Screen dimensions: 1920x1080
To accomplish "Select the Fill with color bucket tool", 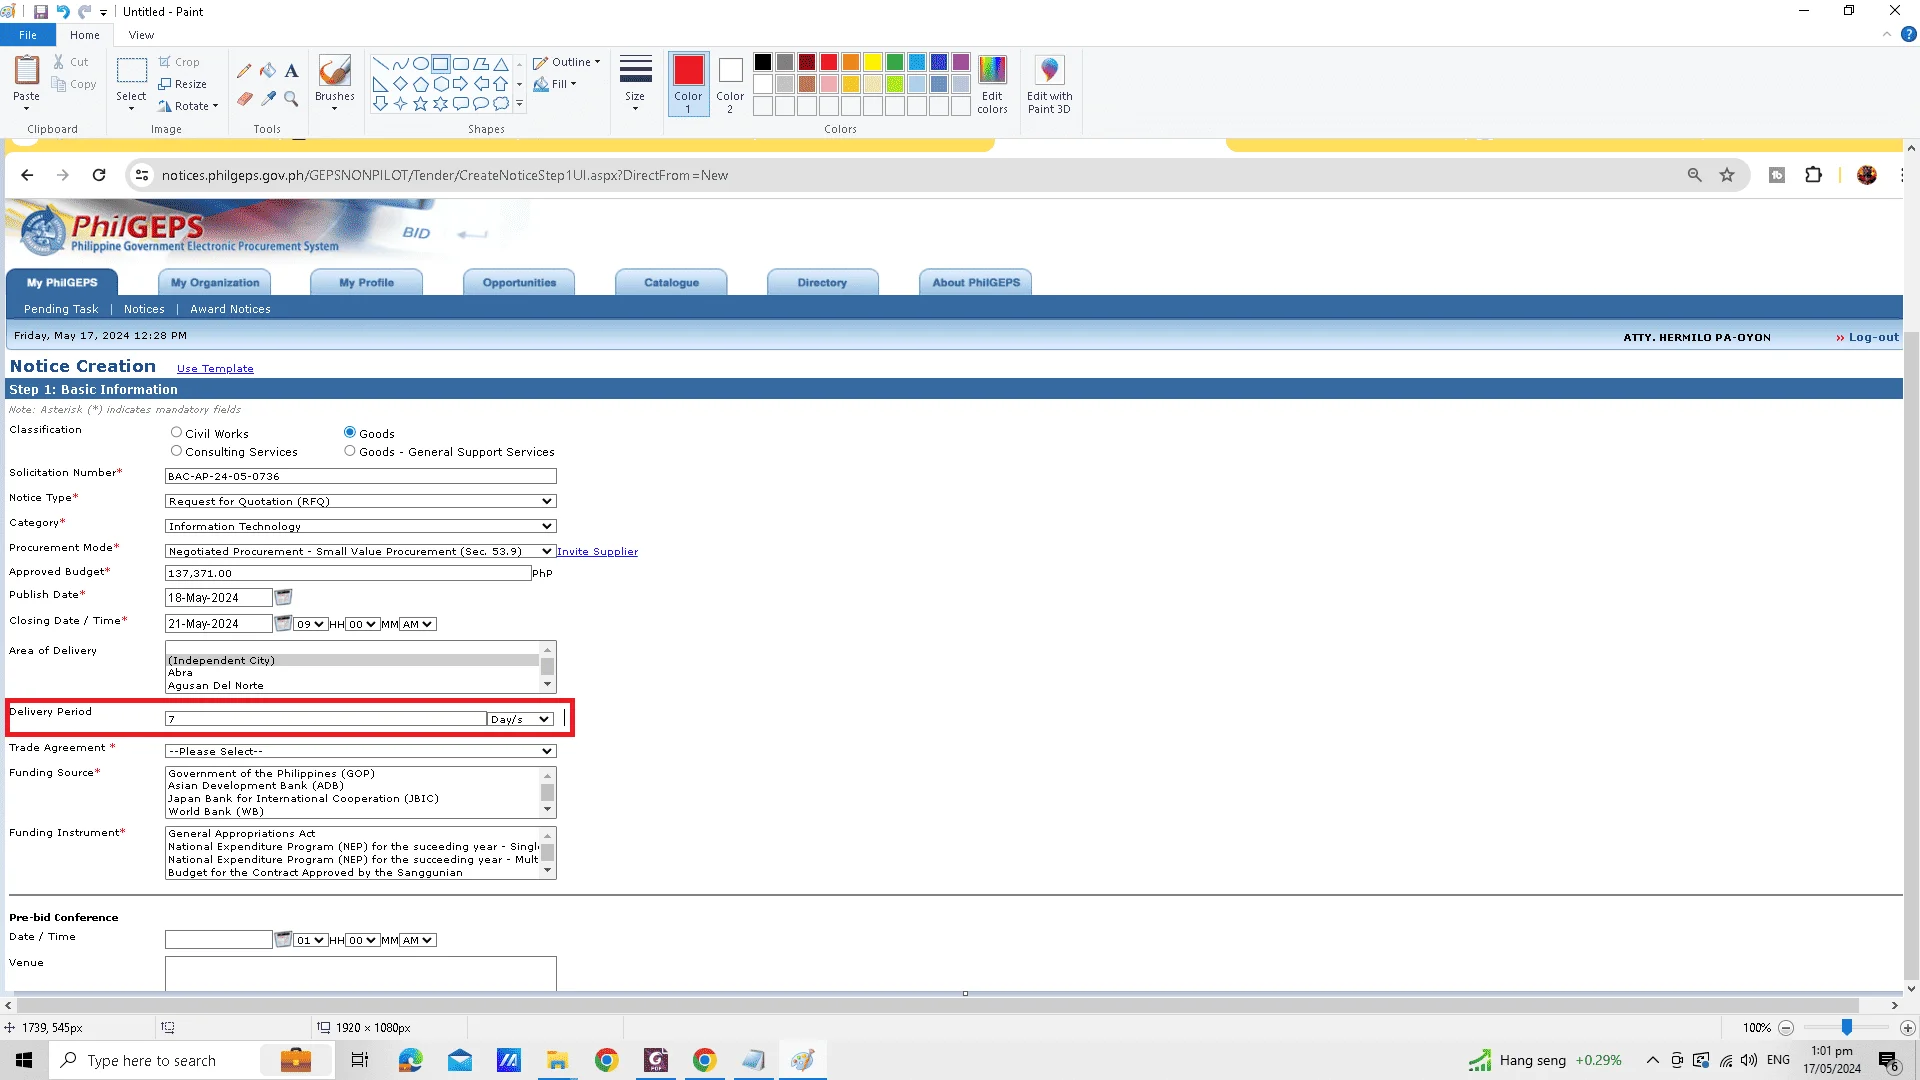I will [x=268, y=71].
